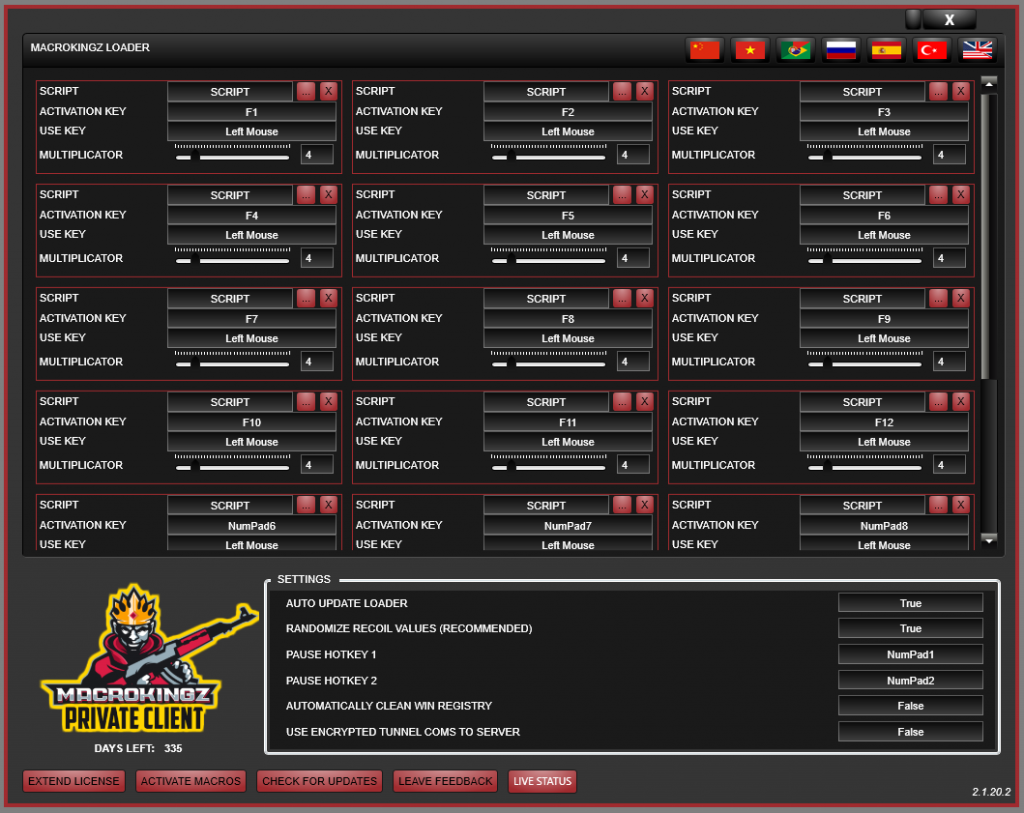Change the F12 activation key field

[x=884, y=422]
